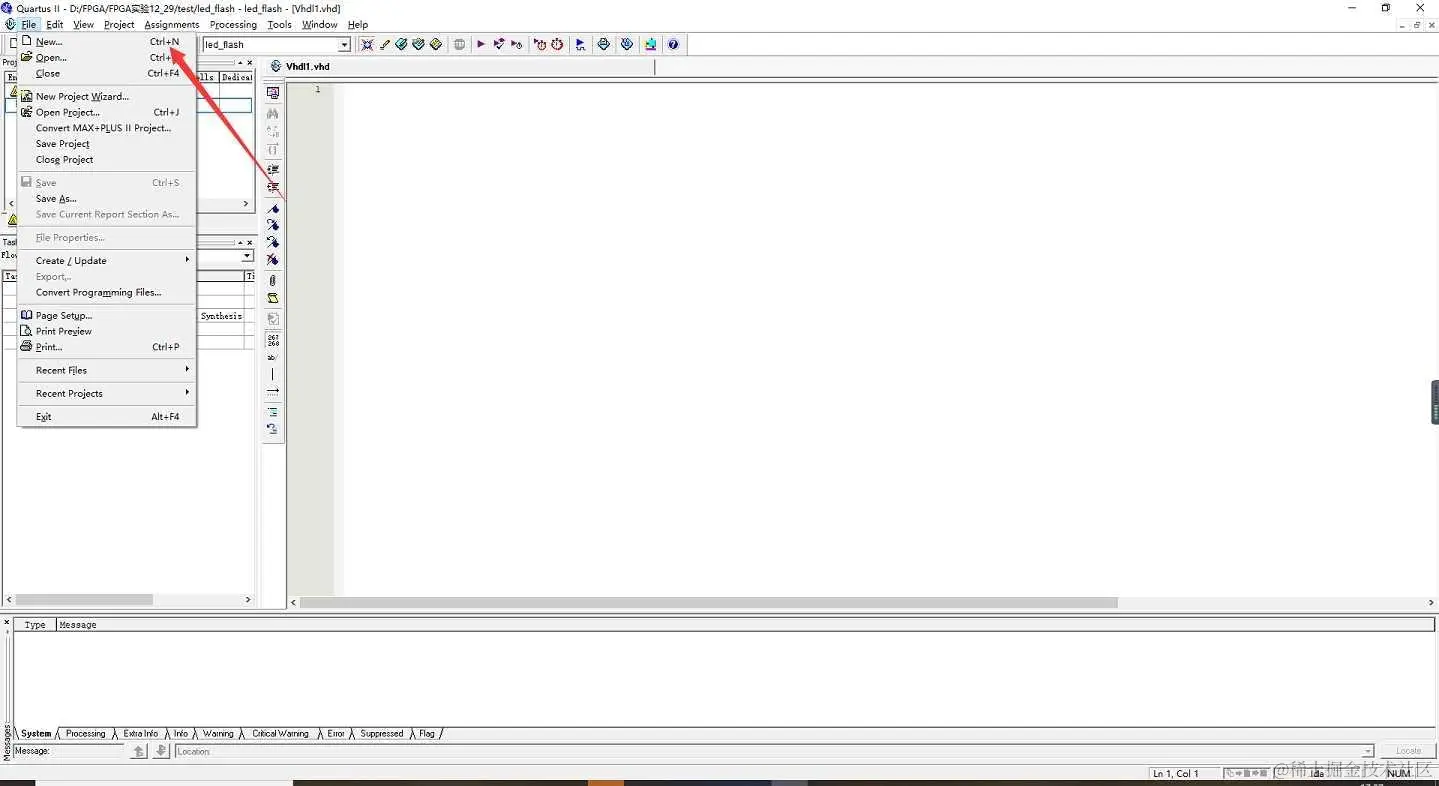Image resolution: width=1439 pixels, height=786 pixels.
Task: Click the Location input field
Action: 775,751
